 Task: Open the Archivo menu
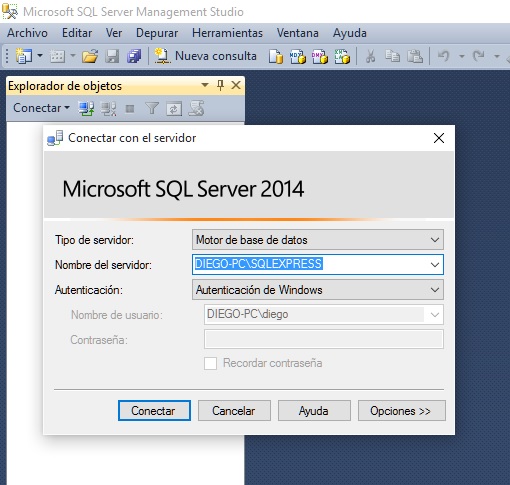point(27,33)
